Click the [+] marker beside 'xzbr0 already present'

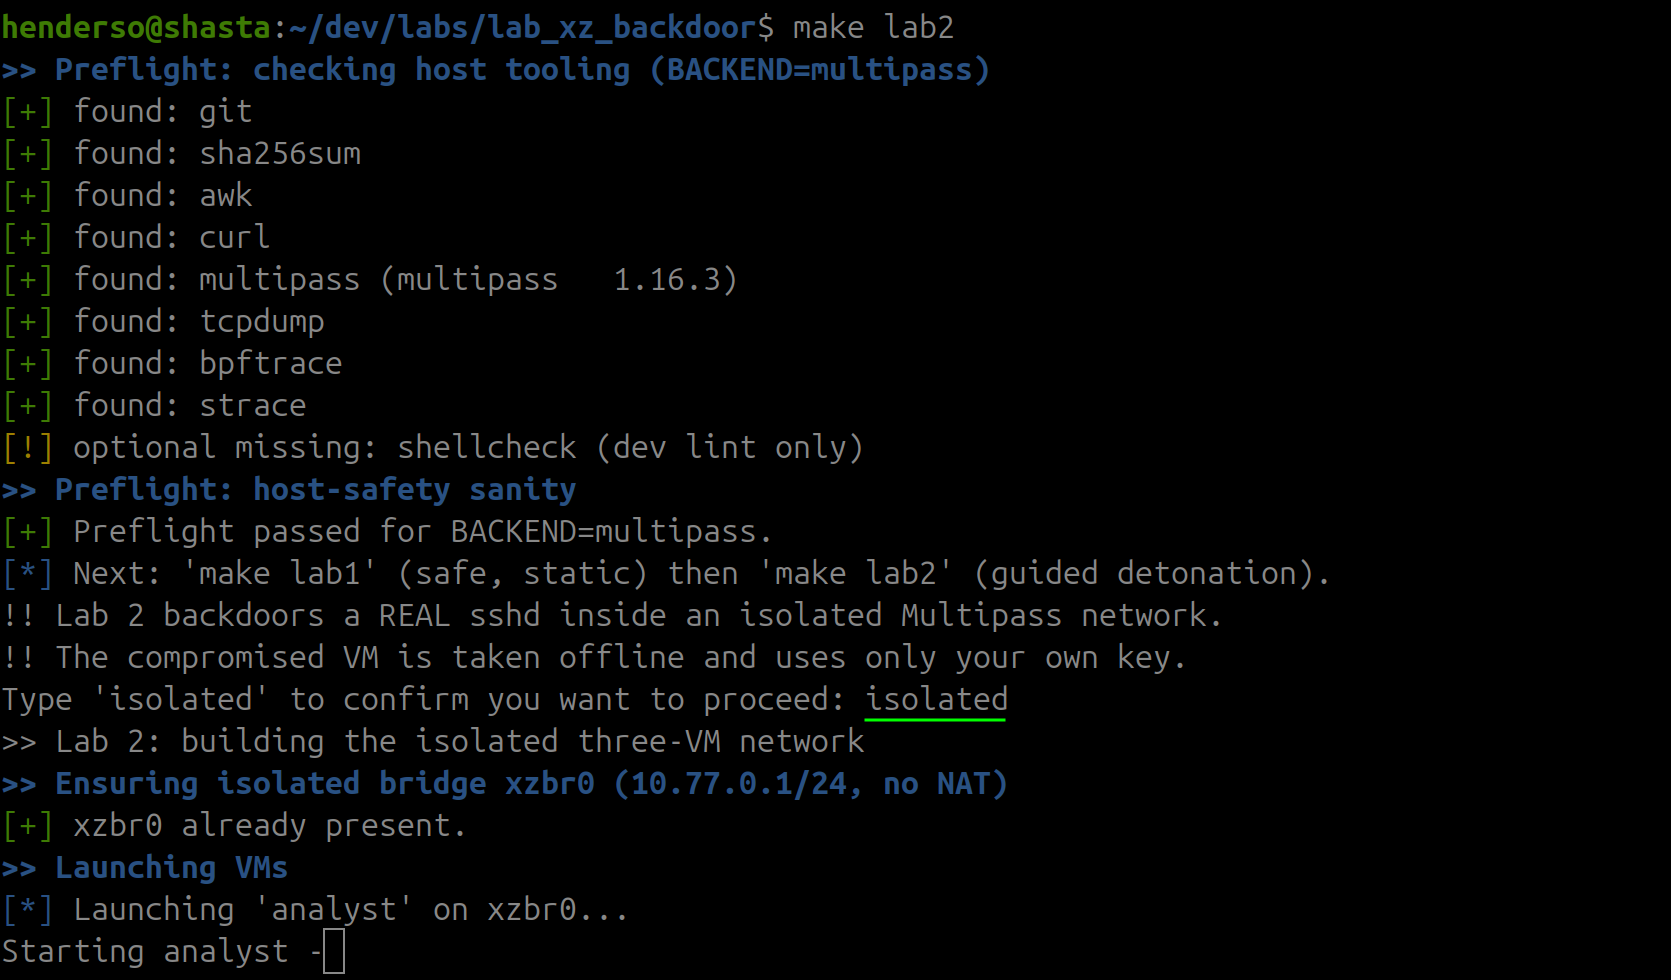click(x=27, y=825)
